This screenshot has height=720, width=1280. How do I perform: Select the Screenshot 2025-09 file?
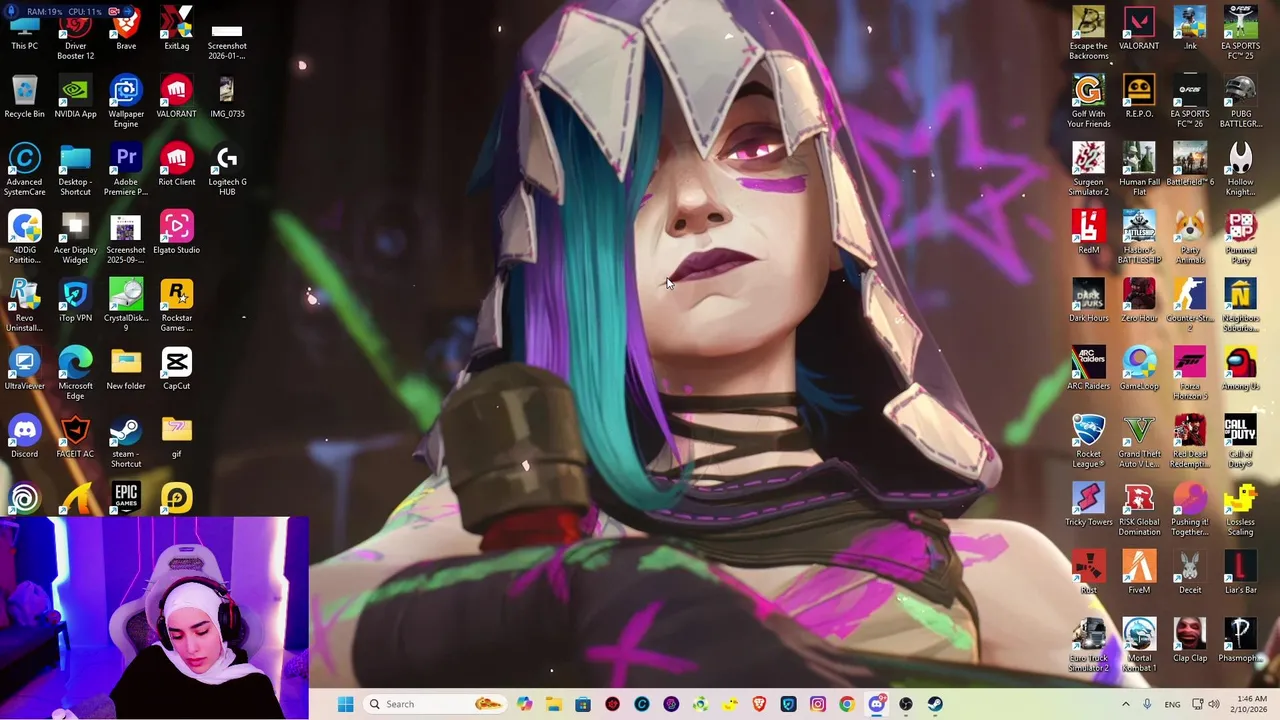click(126, 238)
